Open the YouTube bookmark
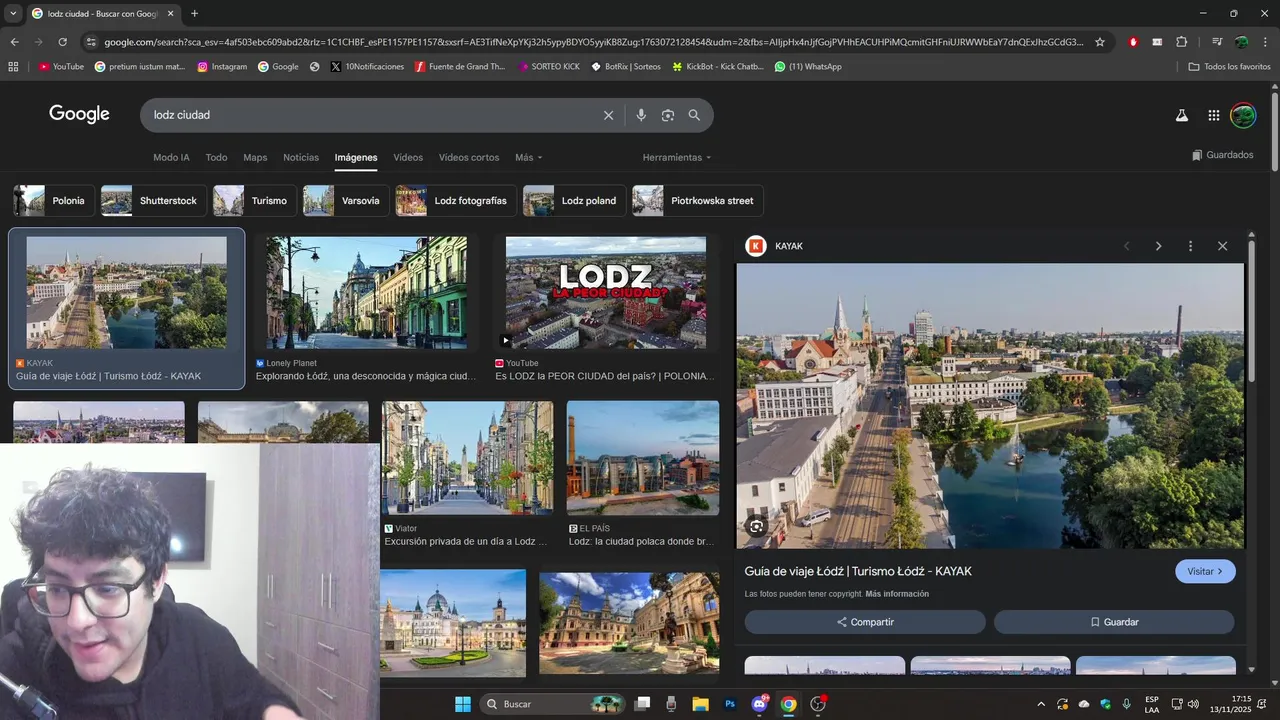The height and width of the screenshot is (720, 1280). [61, 67]
